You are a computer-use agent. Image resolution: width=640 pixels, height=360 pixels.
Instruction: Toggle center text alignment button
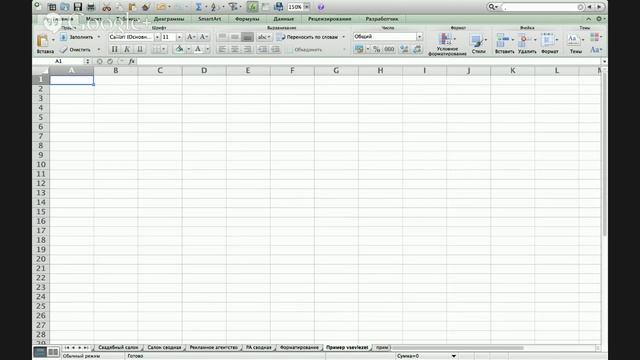(235, 49)
